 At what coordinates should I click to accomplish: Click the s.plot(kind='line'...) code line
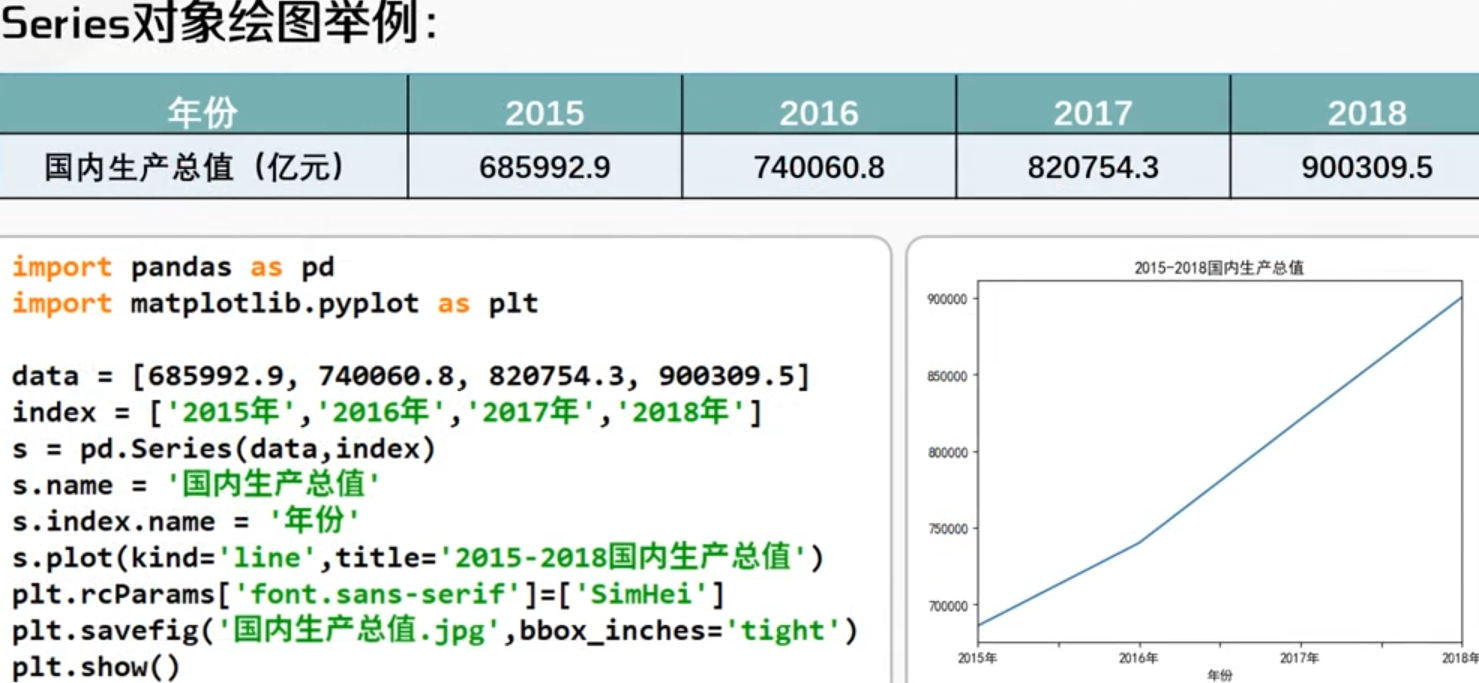pyautogui.click(x=418, y=558)
